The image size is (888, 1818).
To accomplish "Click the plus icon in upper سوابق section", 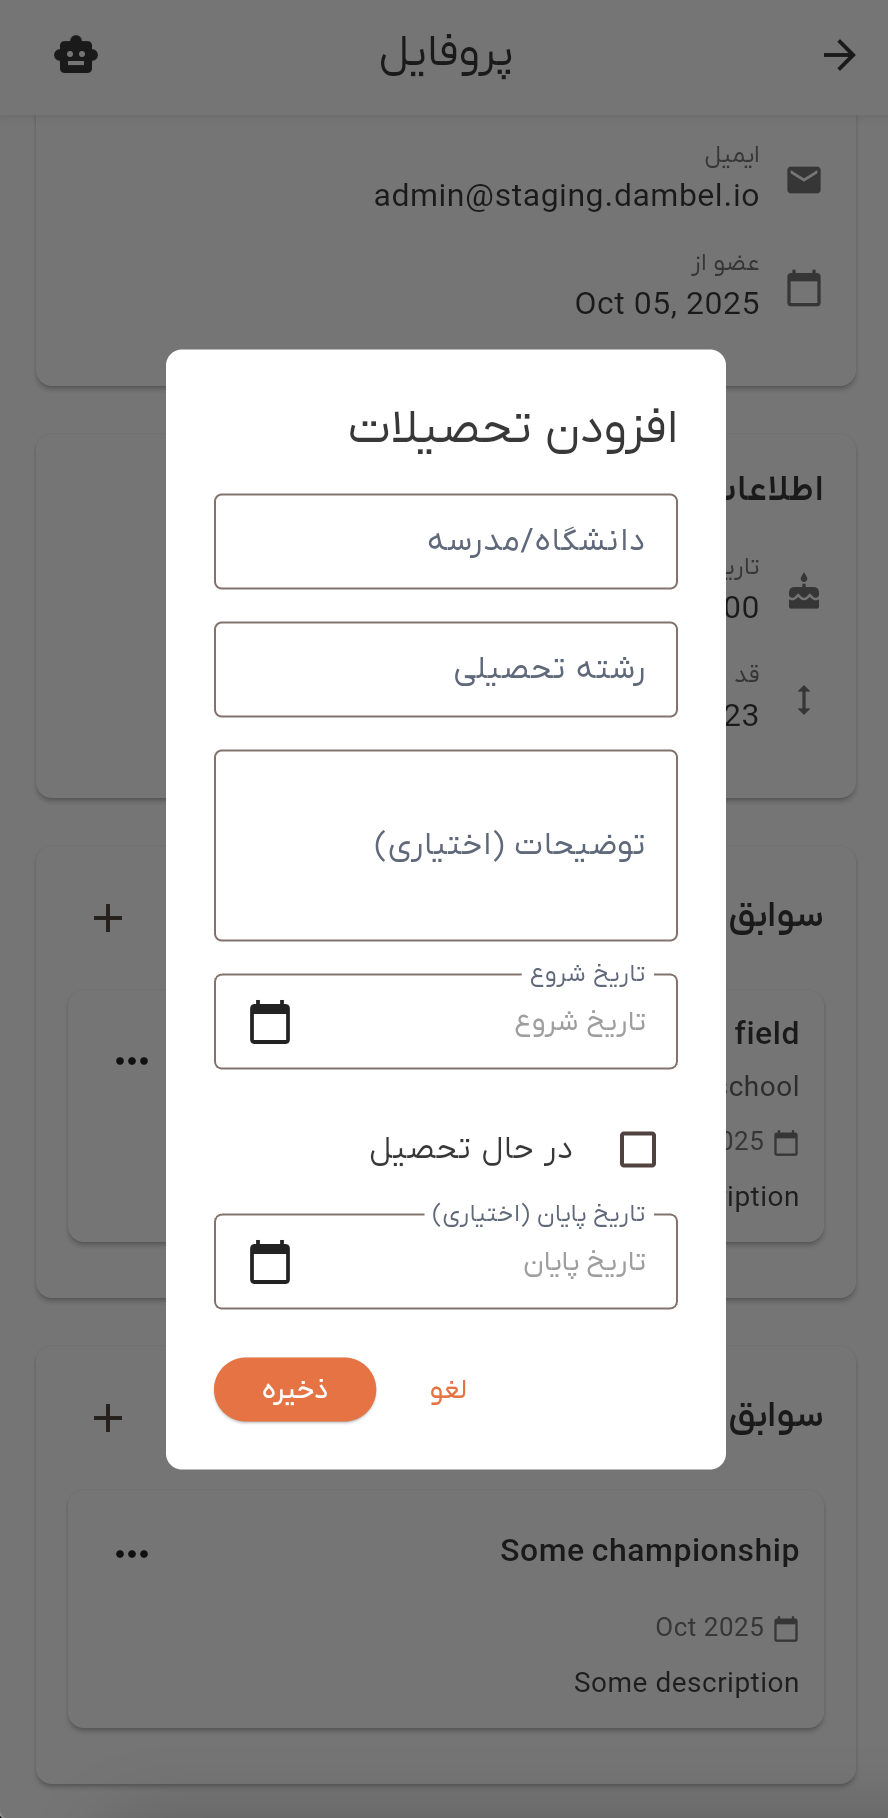I will tap(106, 917).
